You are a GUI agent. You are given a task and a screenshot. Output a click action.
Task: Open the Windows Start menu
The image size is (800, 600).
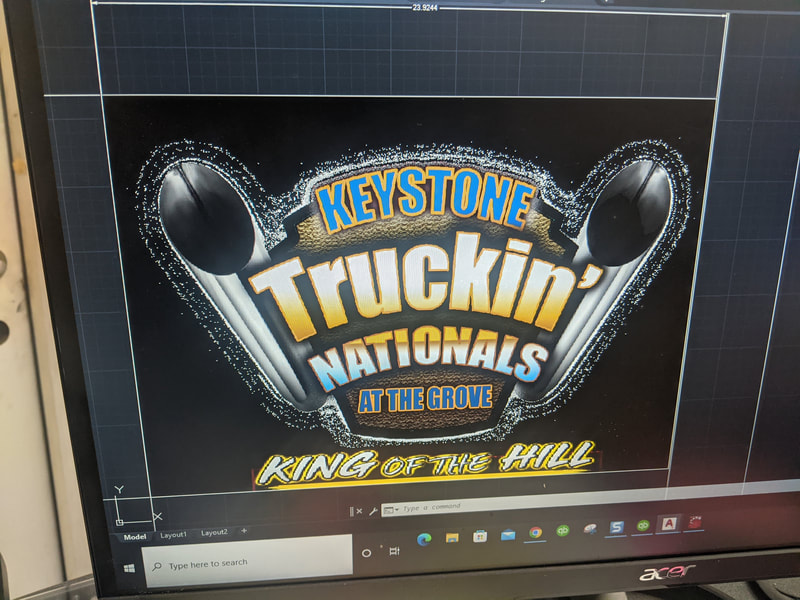[129, 568]
